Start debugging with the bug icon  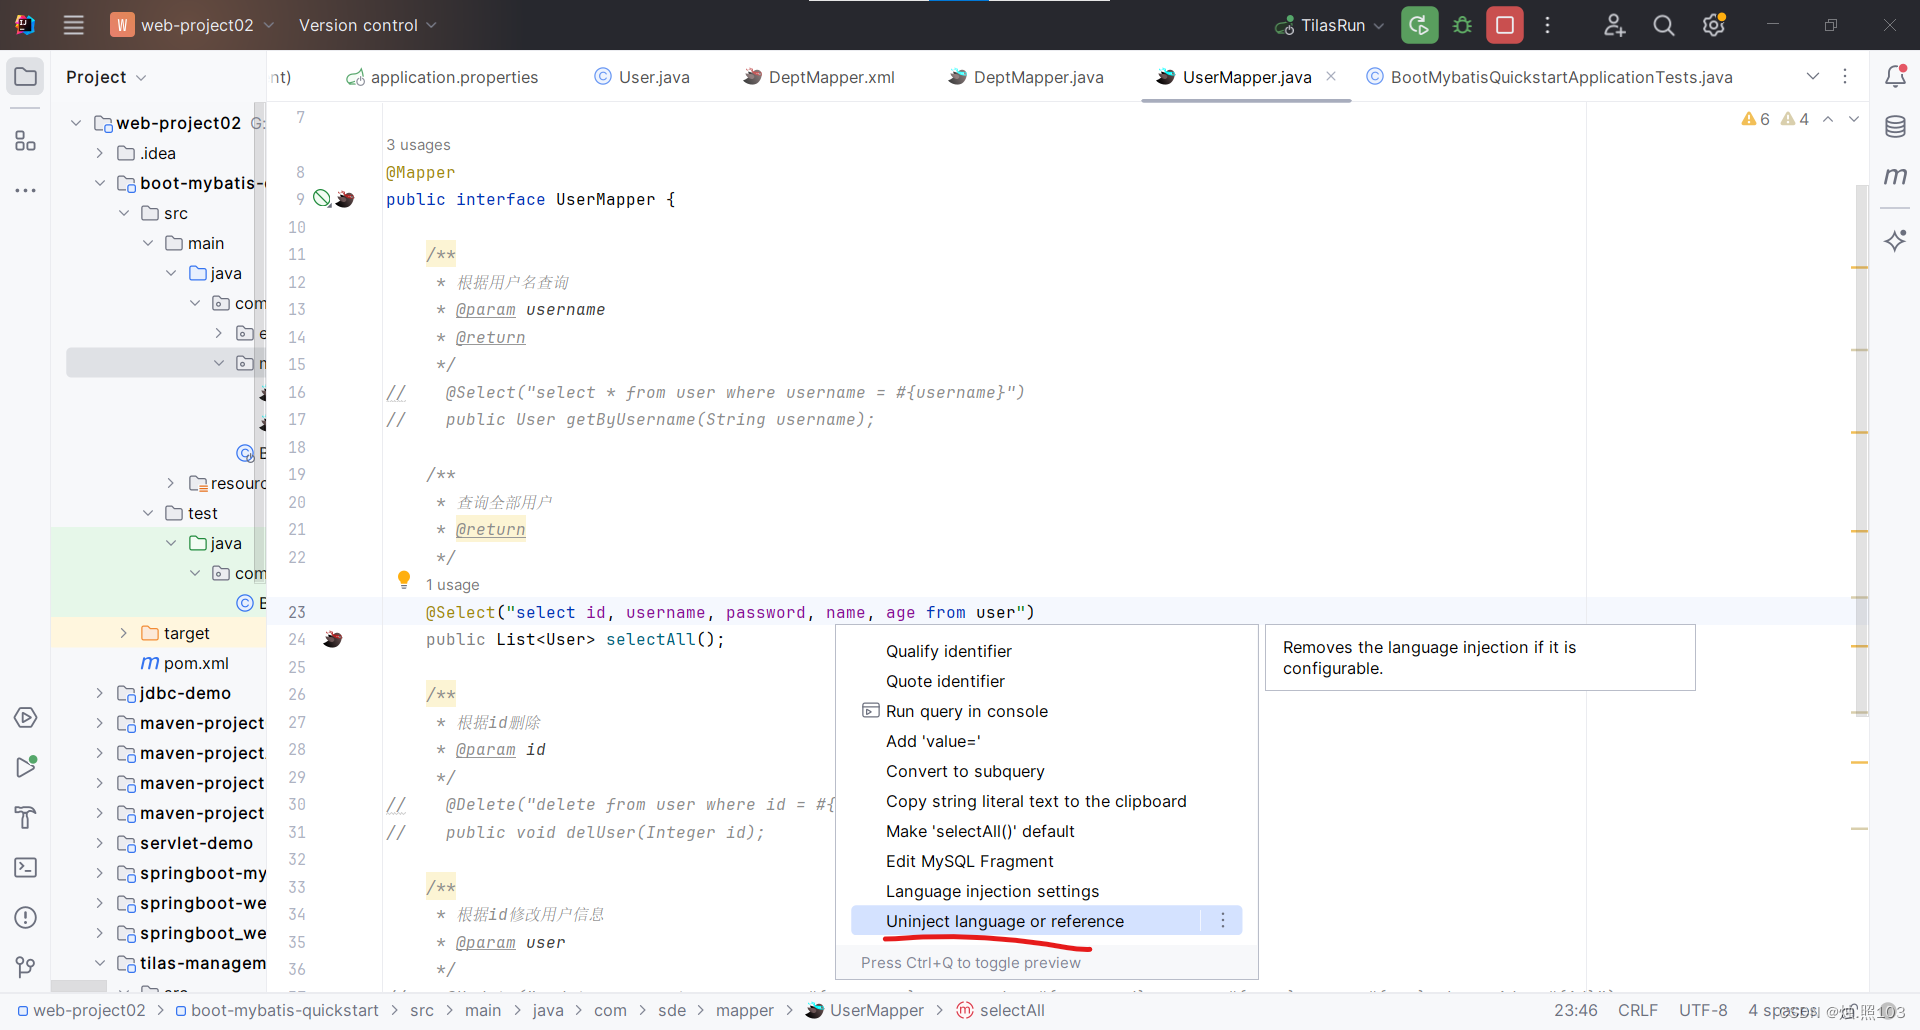pos(1462,25)
